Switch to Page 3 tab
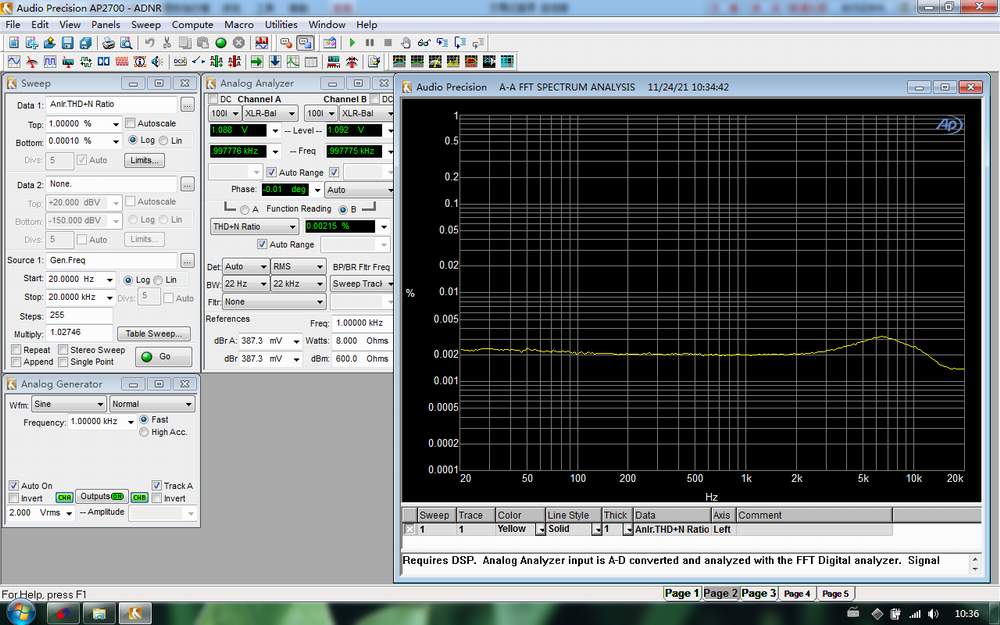Screen dimensions: 1000x625 [758, 593]
